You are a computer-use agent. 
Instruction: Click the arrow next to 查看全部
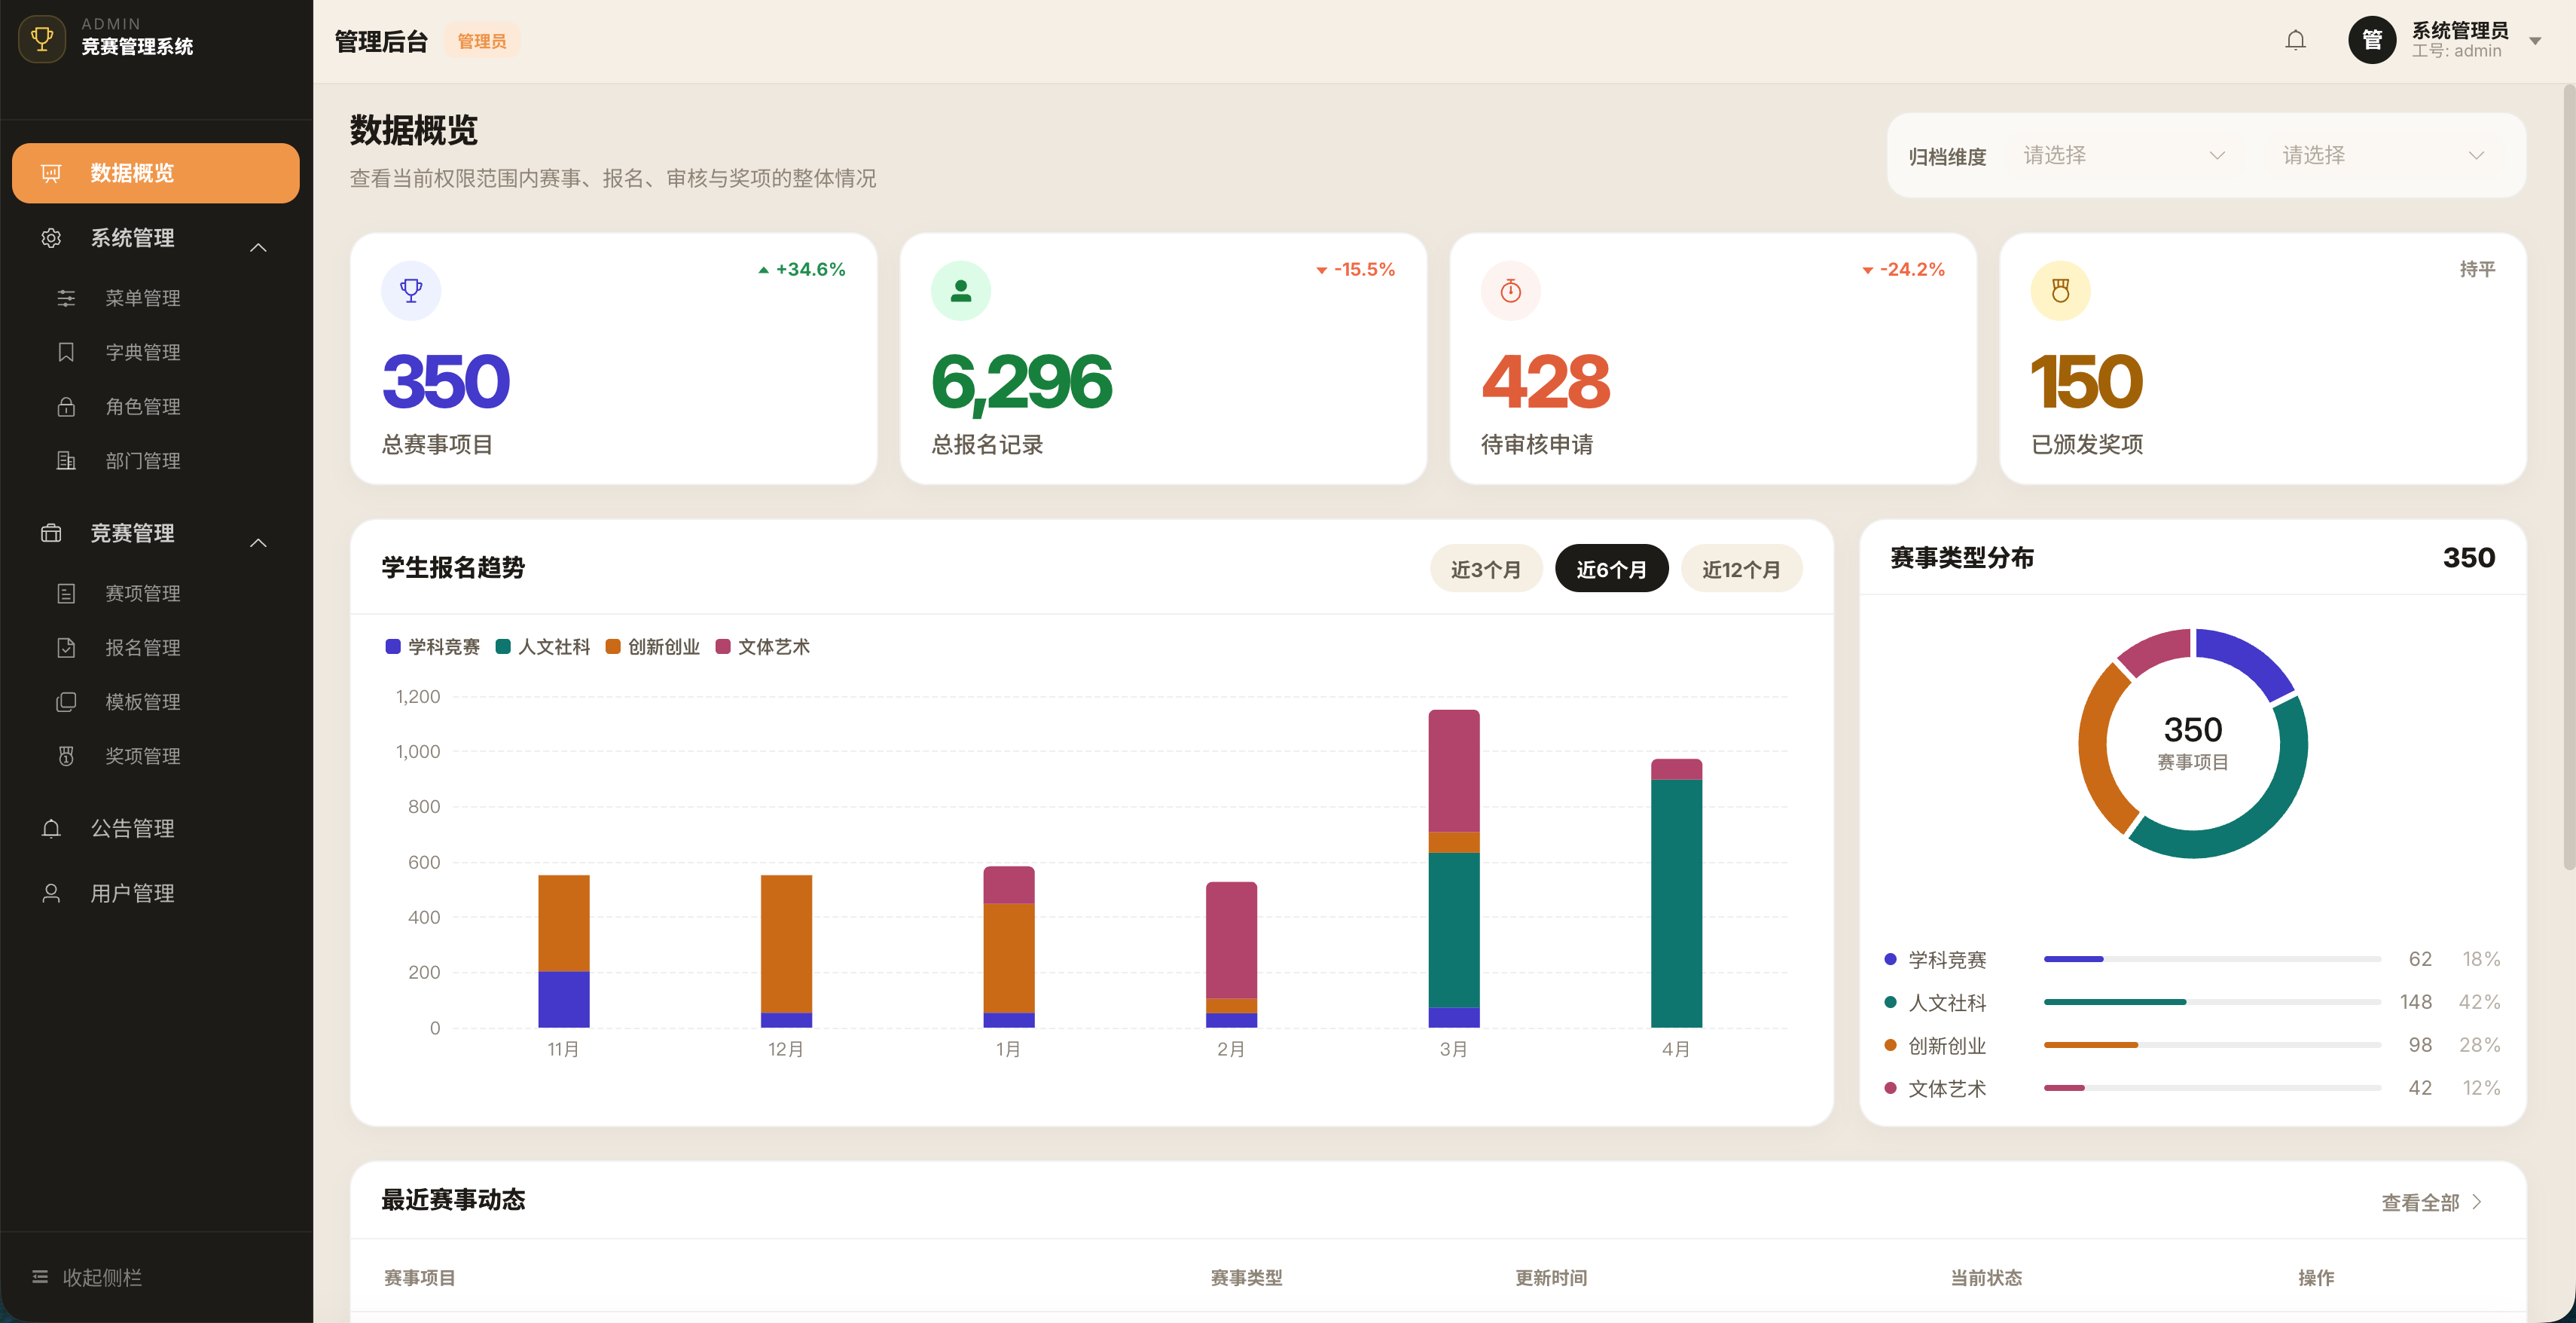[x=2477, y=1202]
